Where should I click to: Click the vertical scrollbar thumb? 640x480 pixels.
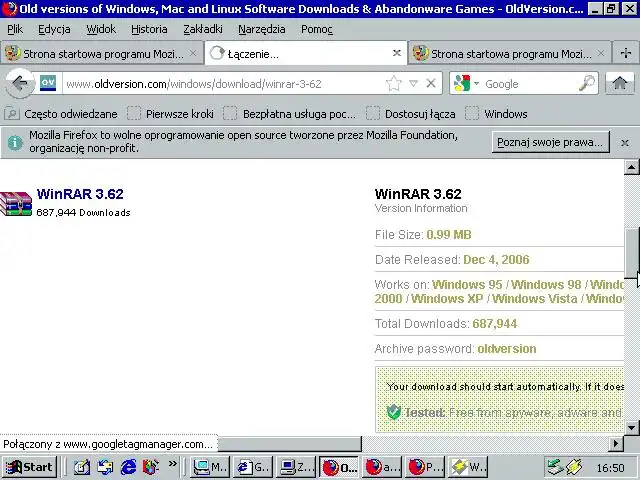[x=631, y=252]
